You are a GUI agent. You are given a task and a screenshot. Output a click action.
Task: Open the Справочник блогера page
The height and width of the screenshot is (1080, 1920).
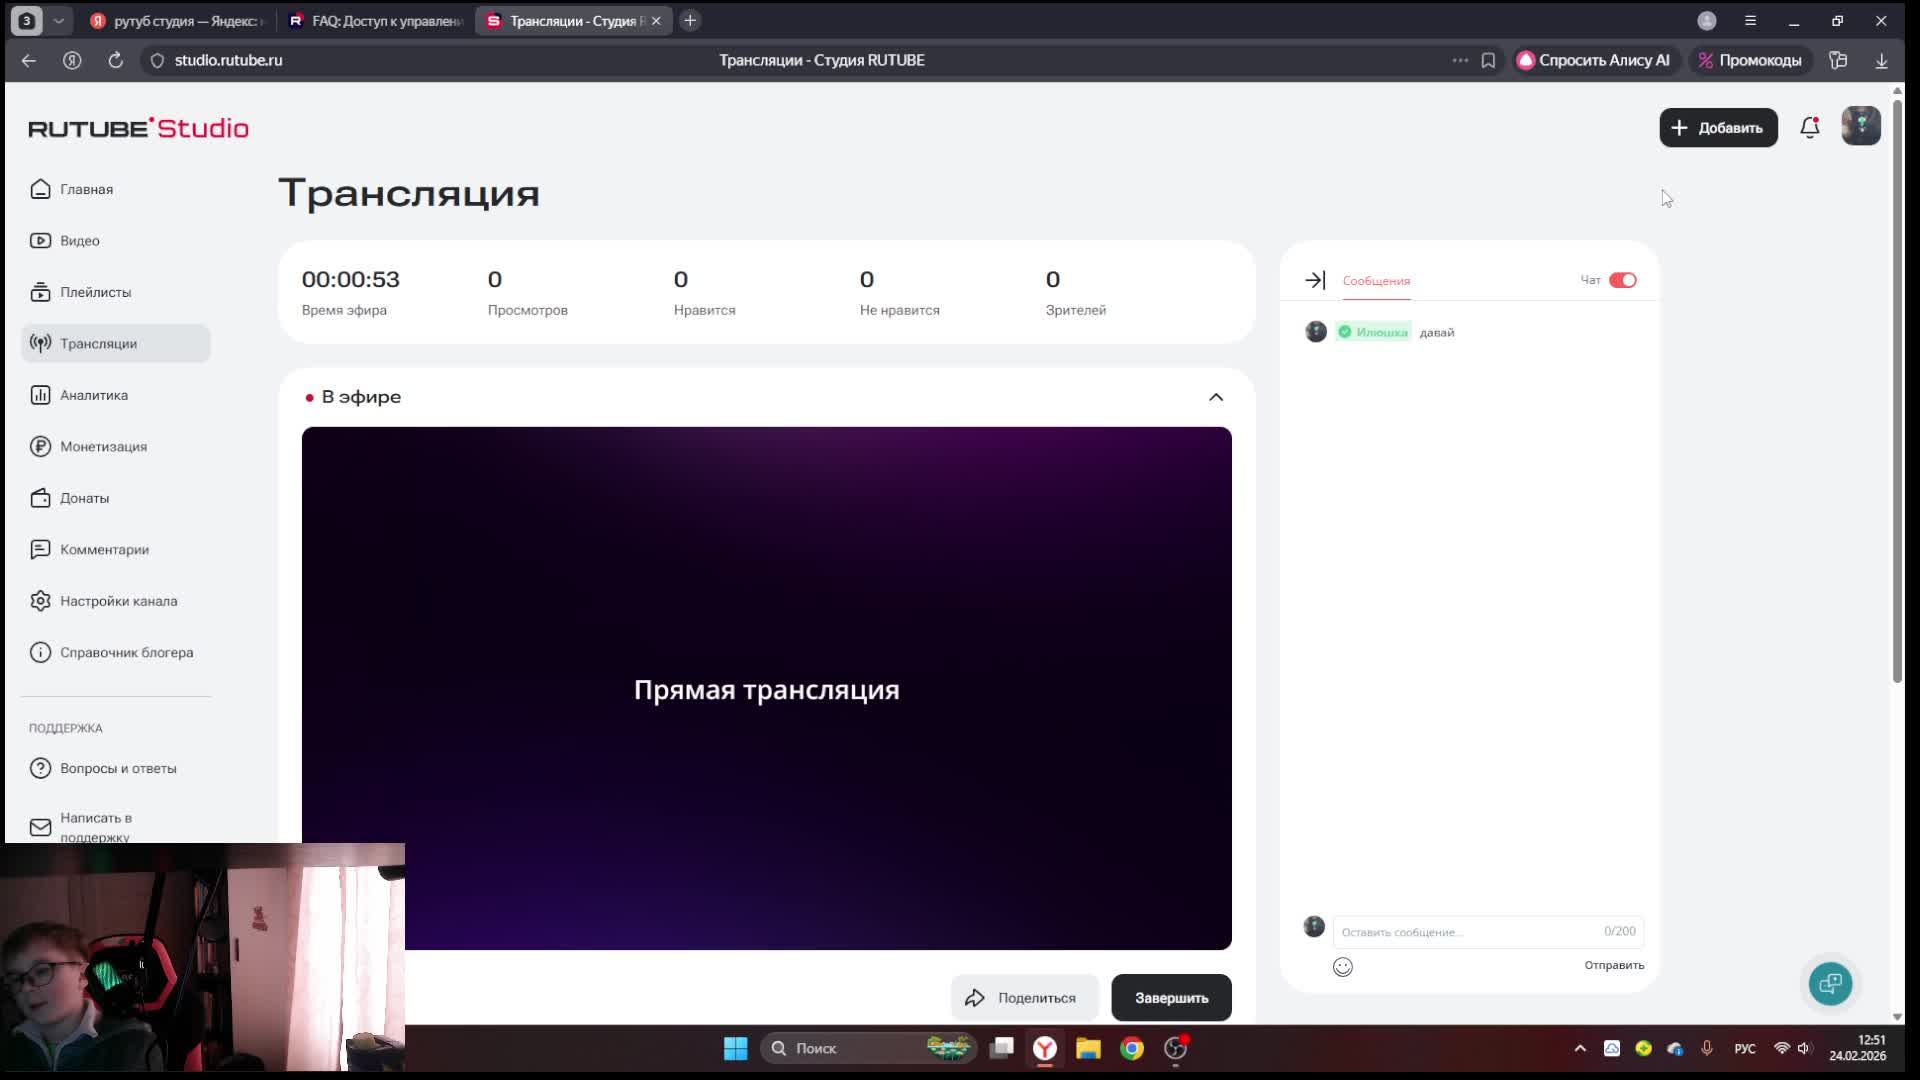point(126,652)
